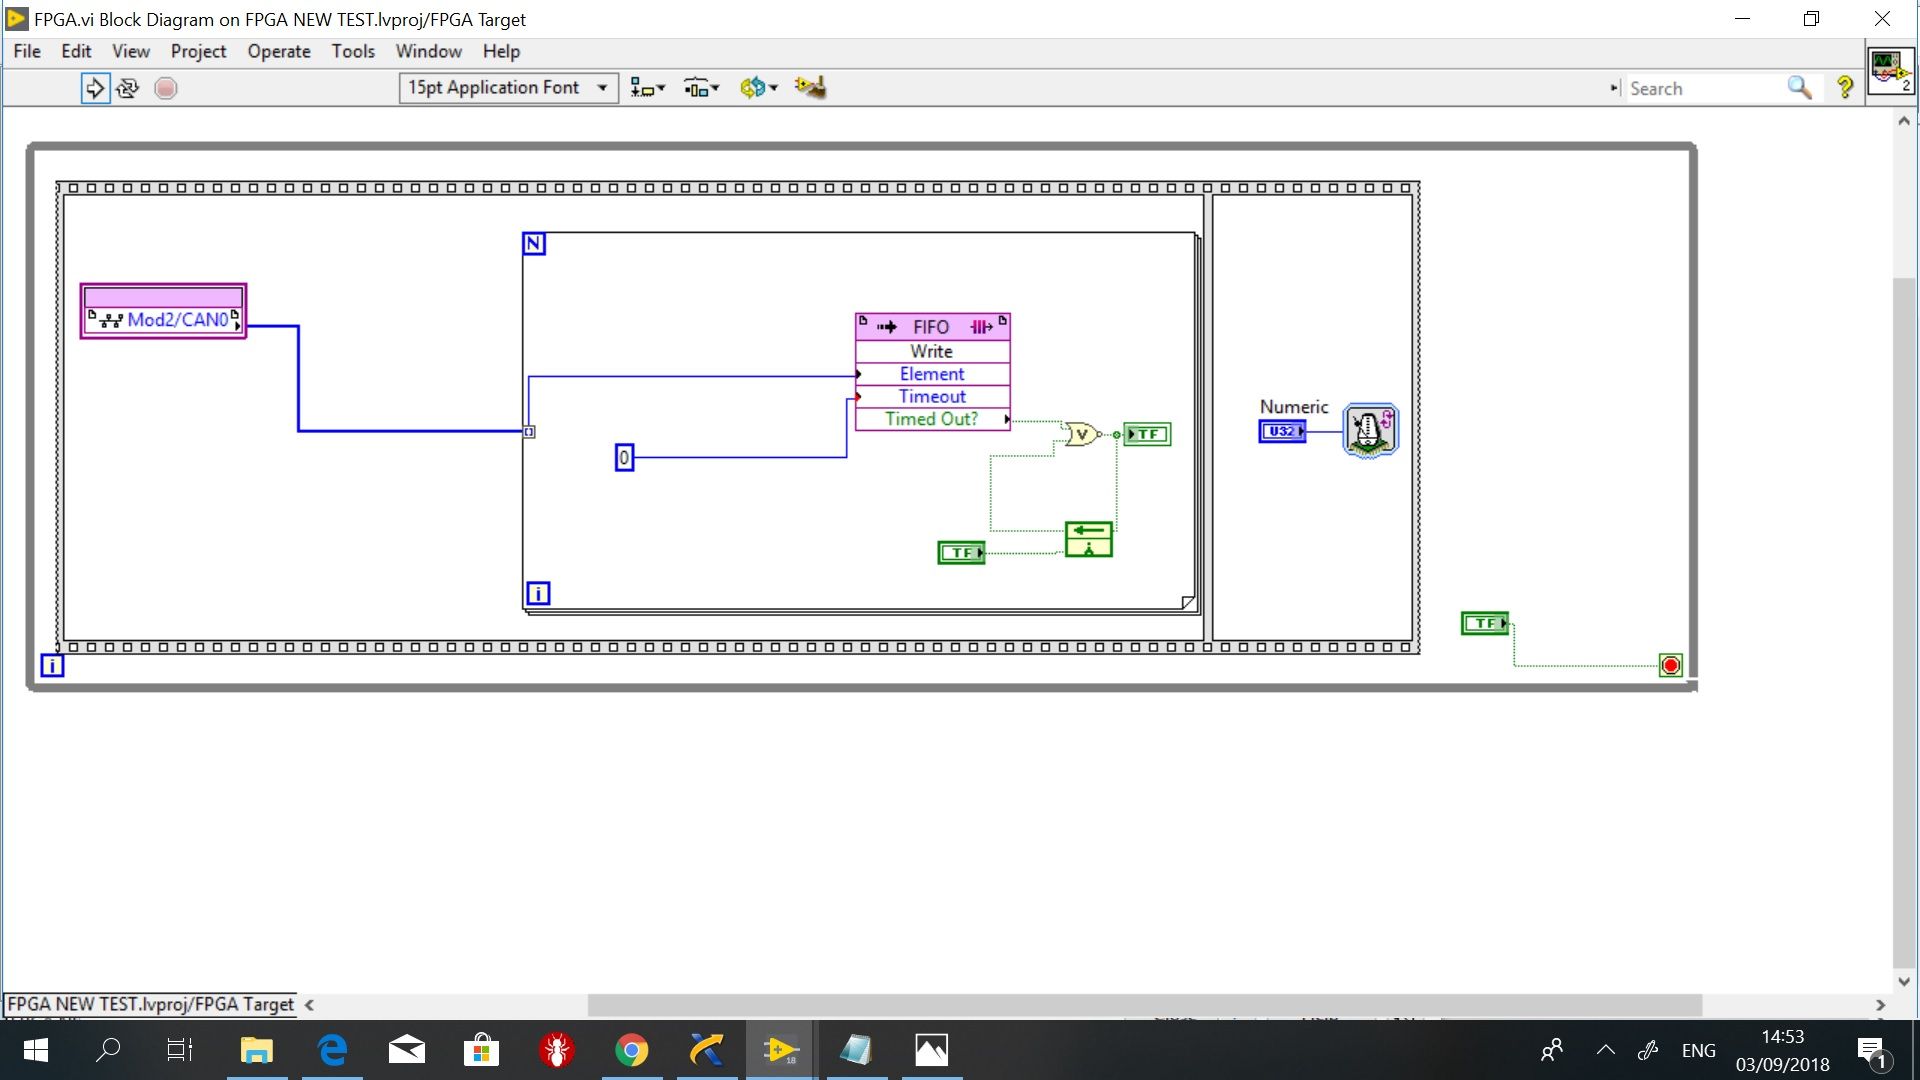
Task: Select the numeric constant 0
Action: coord(624,458)
